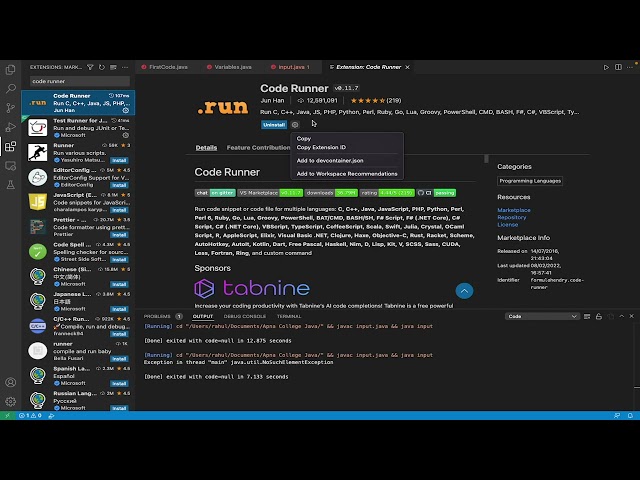Open the DEBUG CONSOLE panel tab
This screenshot has width=640, height=480.
[245, 316]
